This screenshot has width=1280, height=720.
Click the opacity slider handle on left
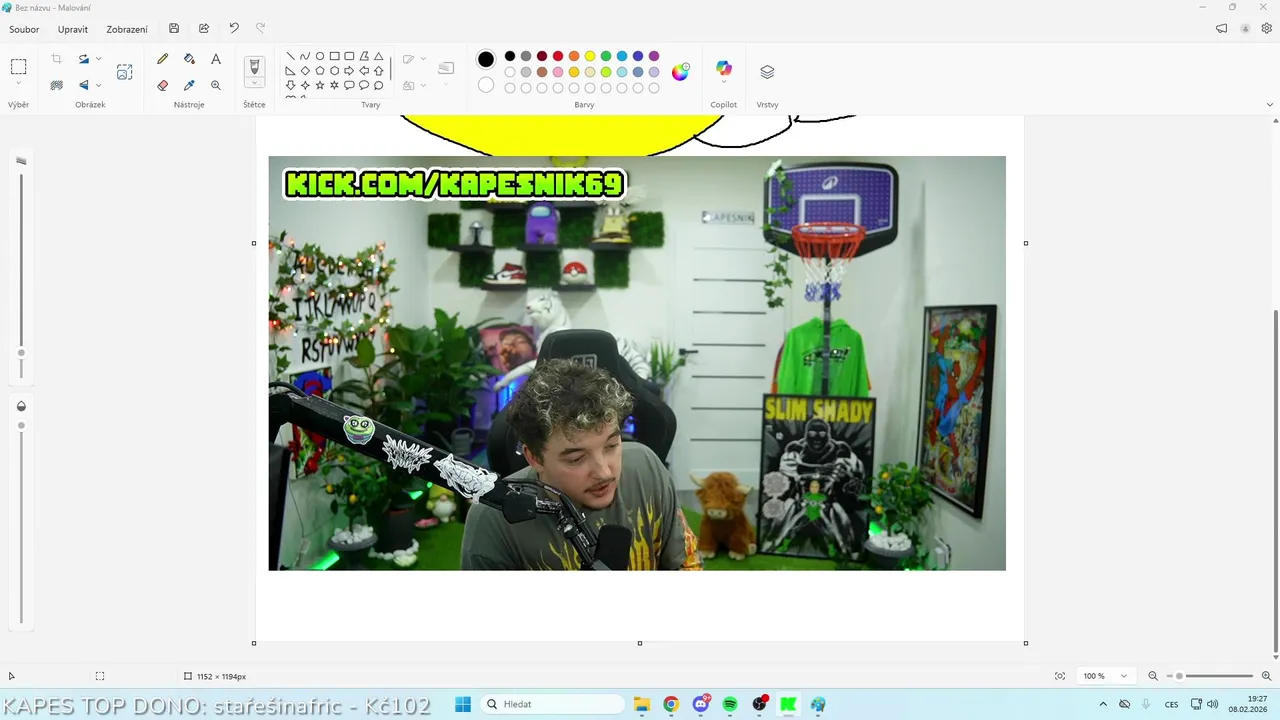pyautogui.click(x=21, y=426)
